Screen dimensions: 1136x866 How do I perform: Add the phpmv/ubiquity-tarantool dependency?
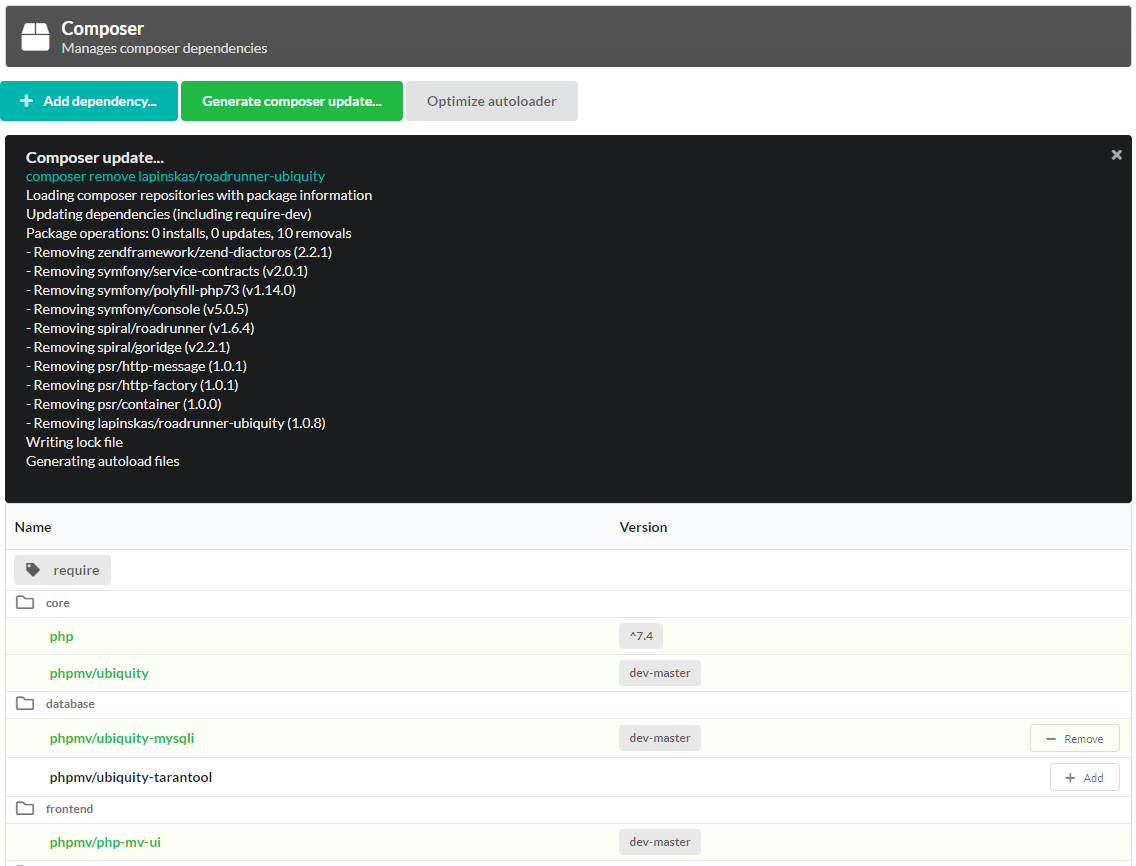[1085, 778]
